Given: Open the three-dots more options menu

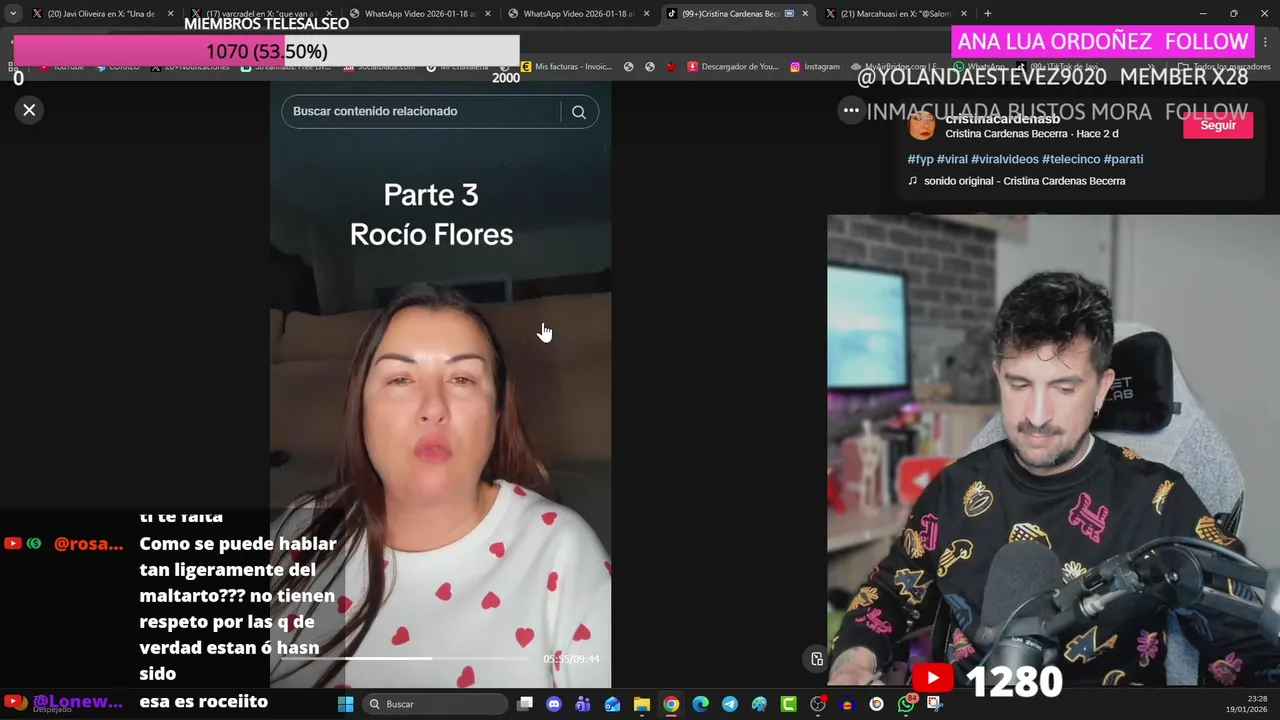Looking at the screenshot, I should coord(851,111).
